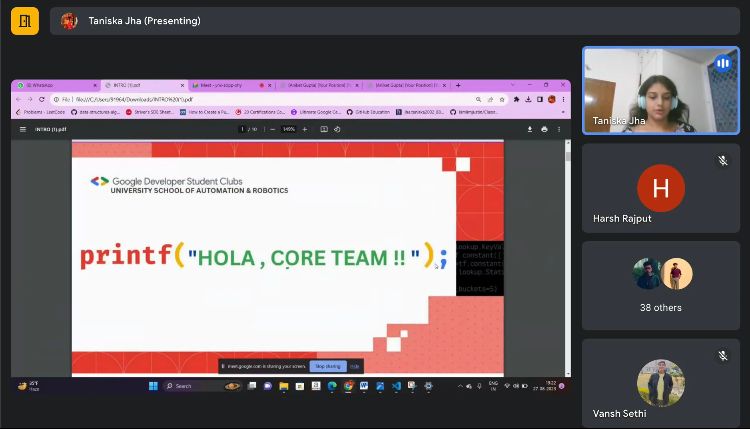750x429 pixels.
Task: Select Vansh Sethi participant tile
Action: coord(661,384)
